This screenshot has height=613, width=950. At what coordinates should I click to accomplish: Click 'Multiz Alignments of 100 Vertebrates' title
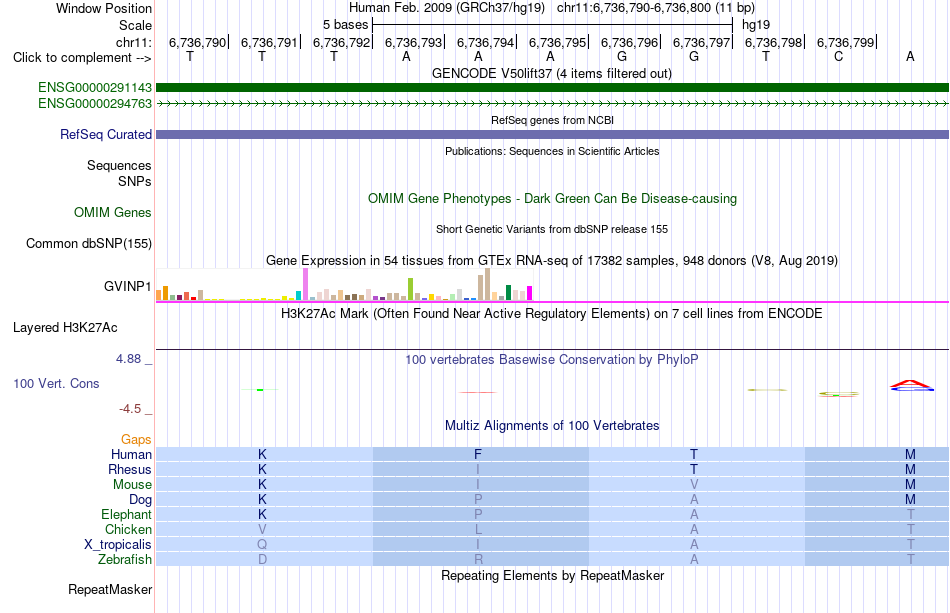point(552,426)
